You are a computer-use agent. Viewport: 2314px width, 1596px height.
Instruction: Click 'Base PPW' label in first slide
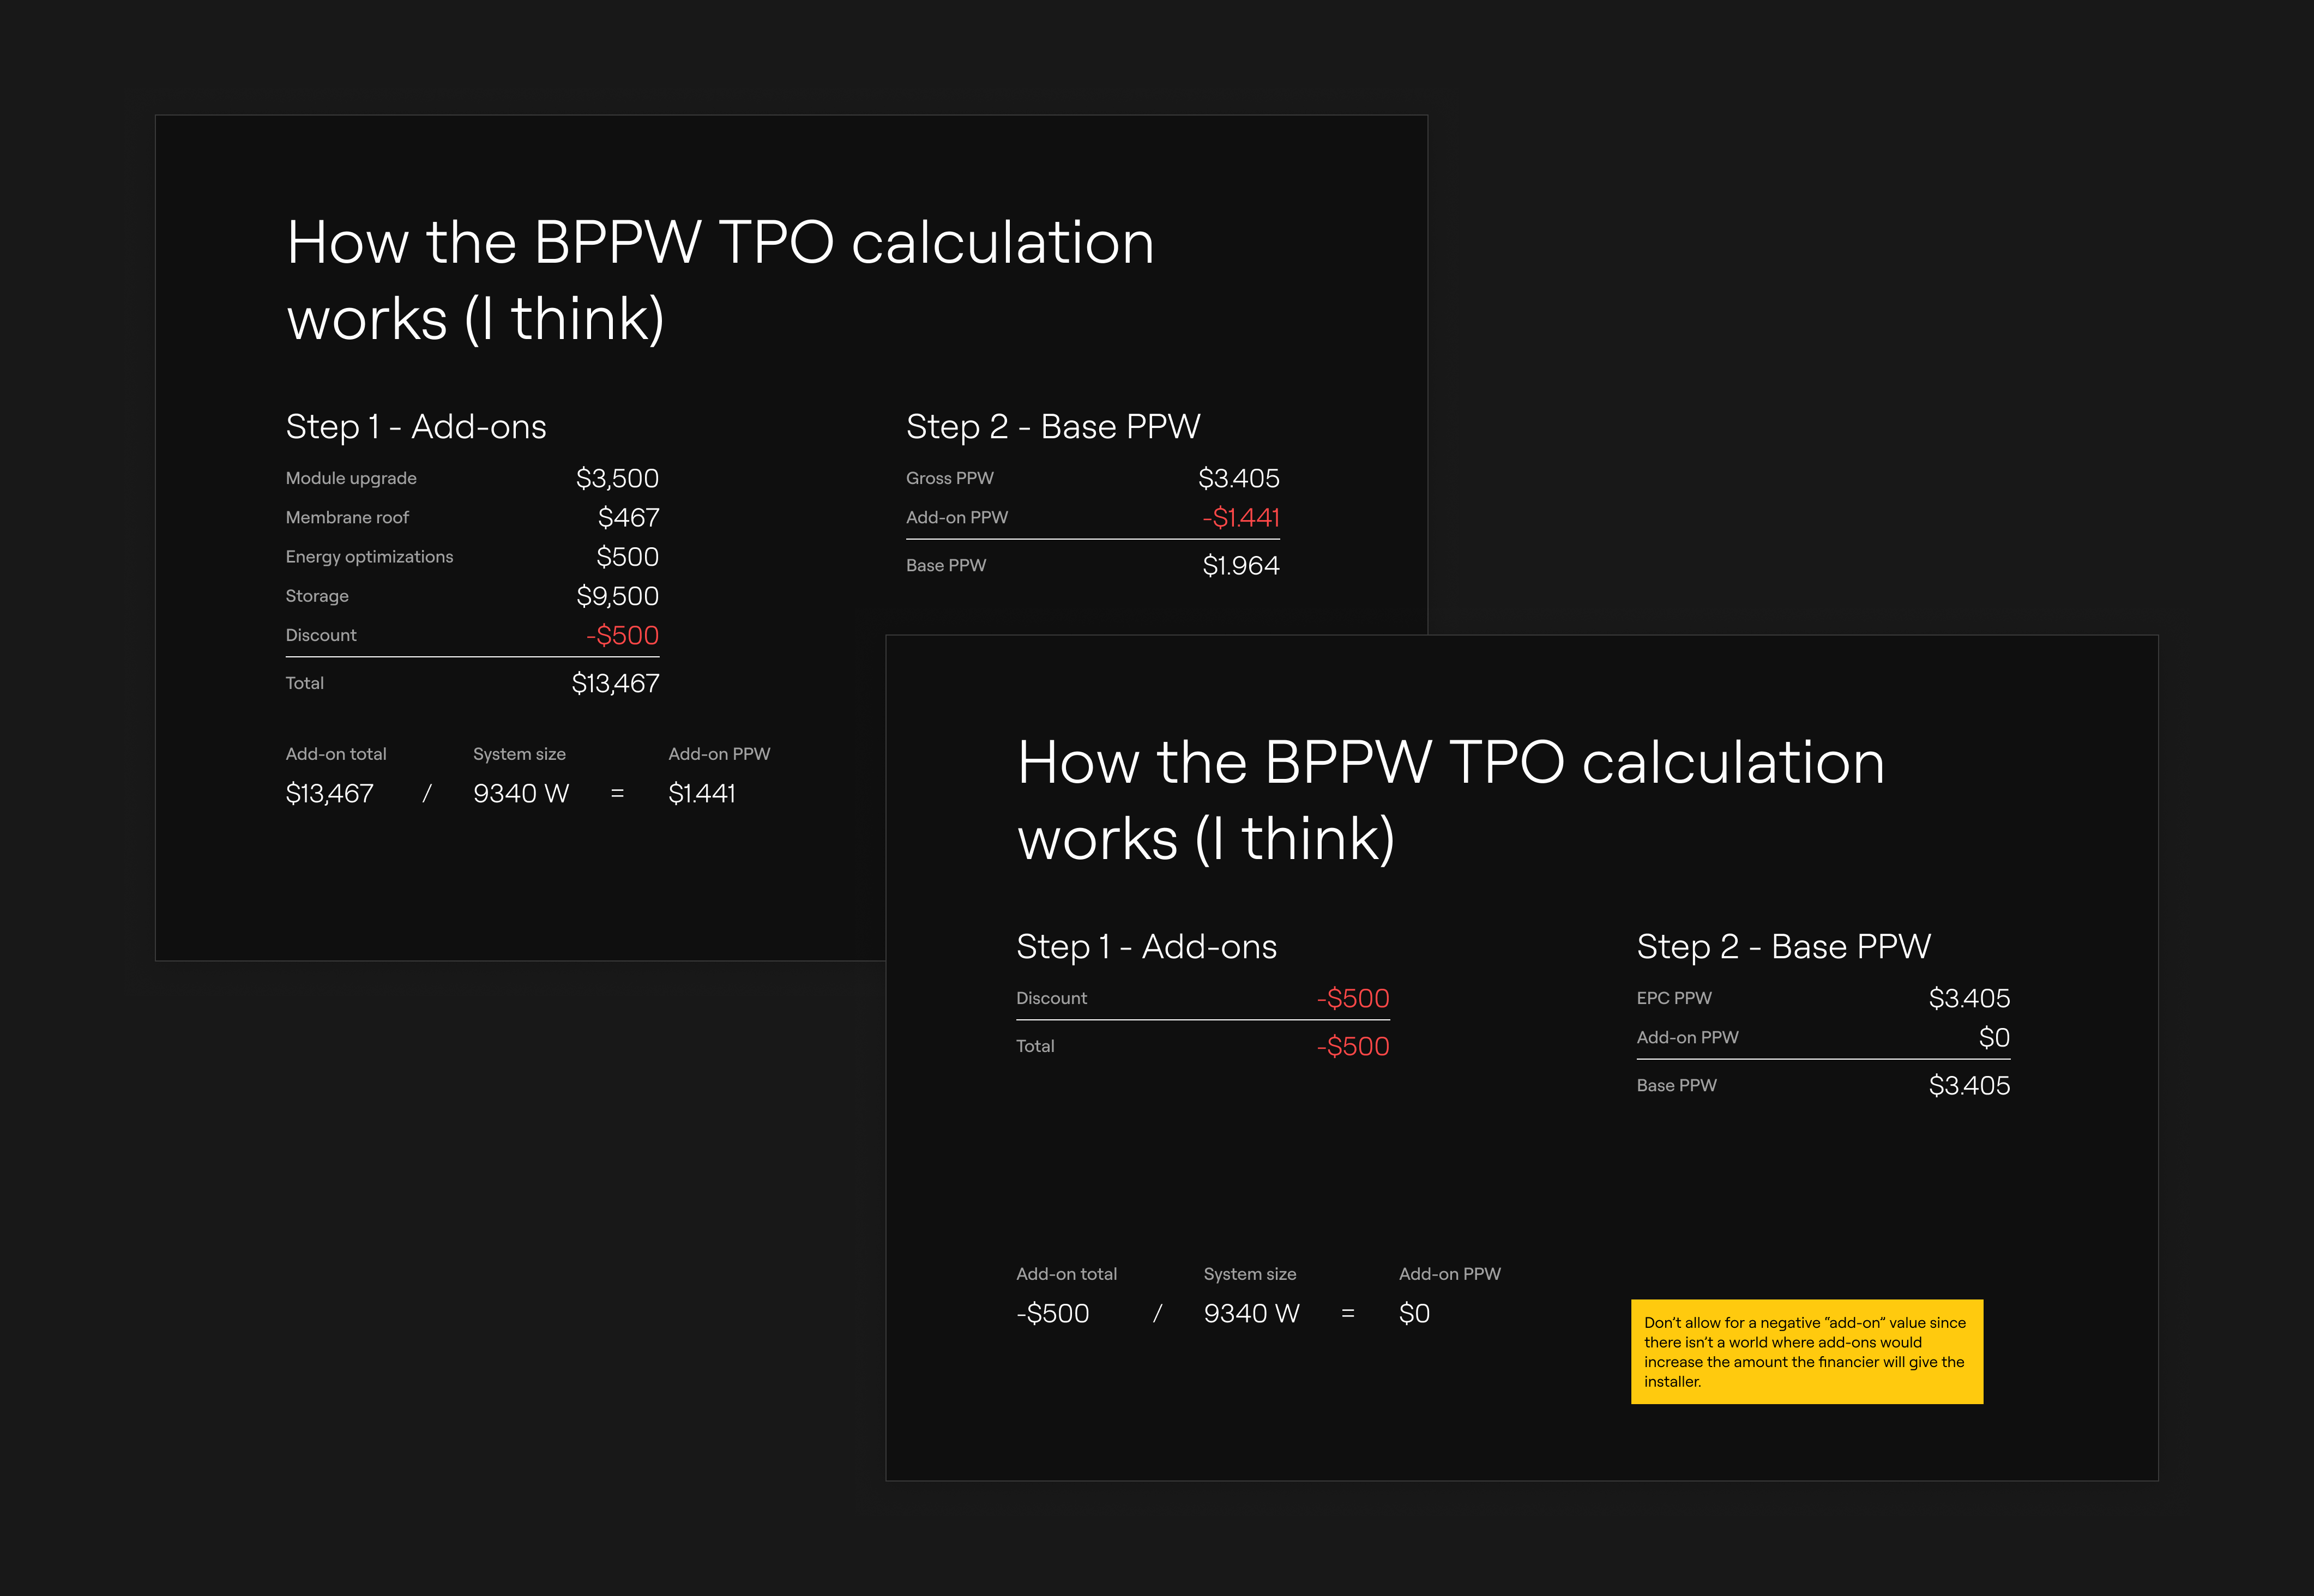click(946, 565)
